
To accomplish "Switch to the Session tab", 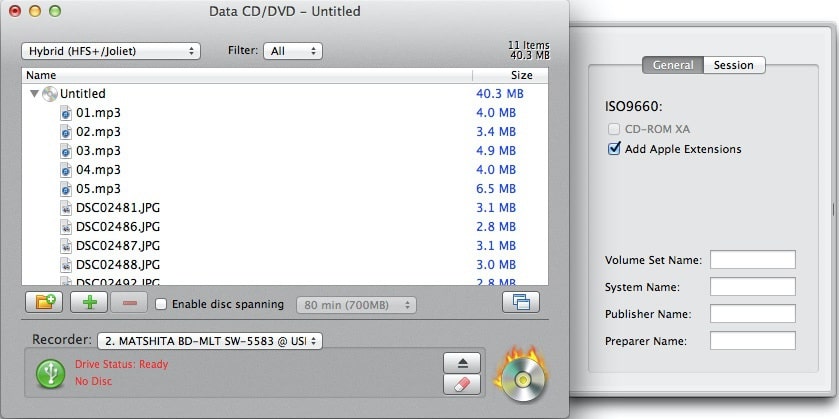I will click(x=734, y=65).
